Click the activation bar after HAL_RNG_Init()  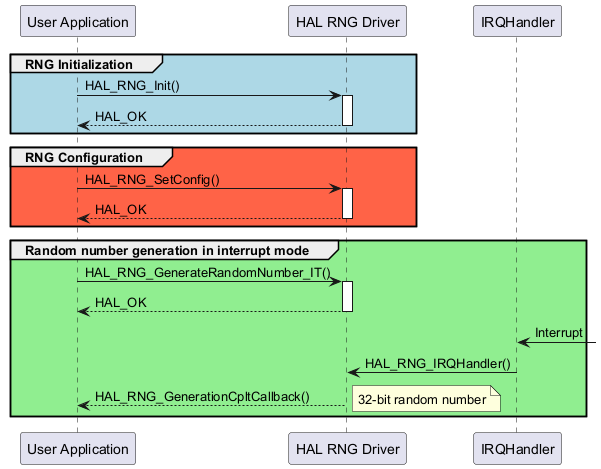point(347,110)
